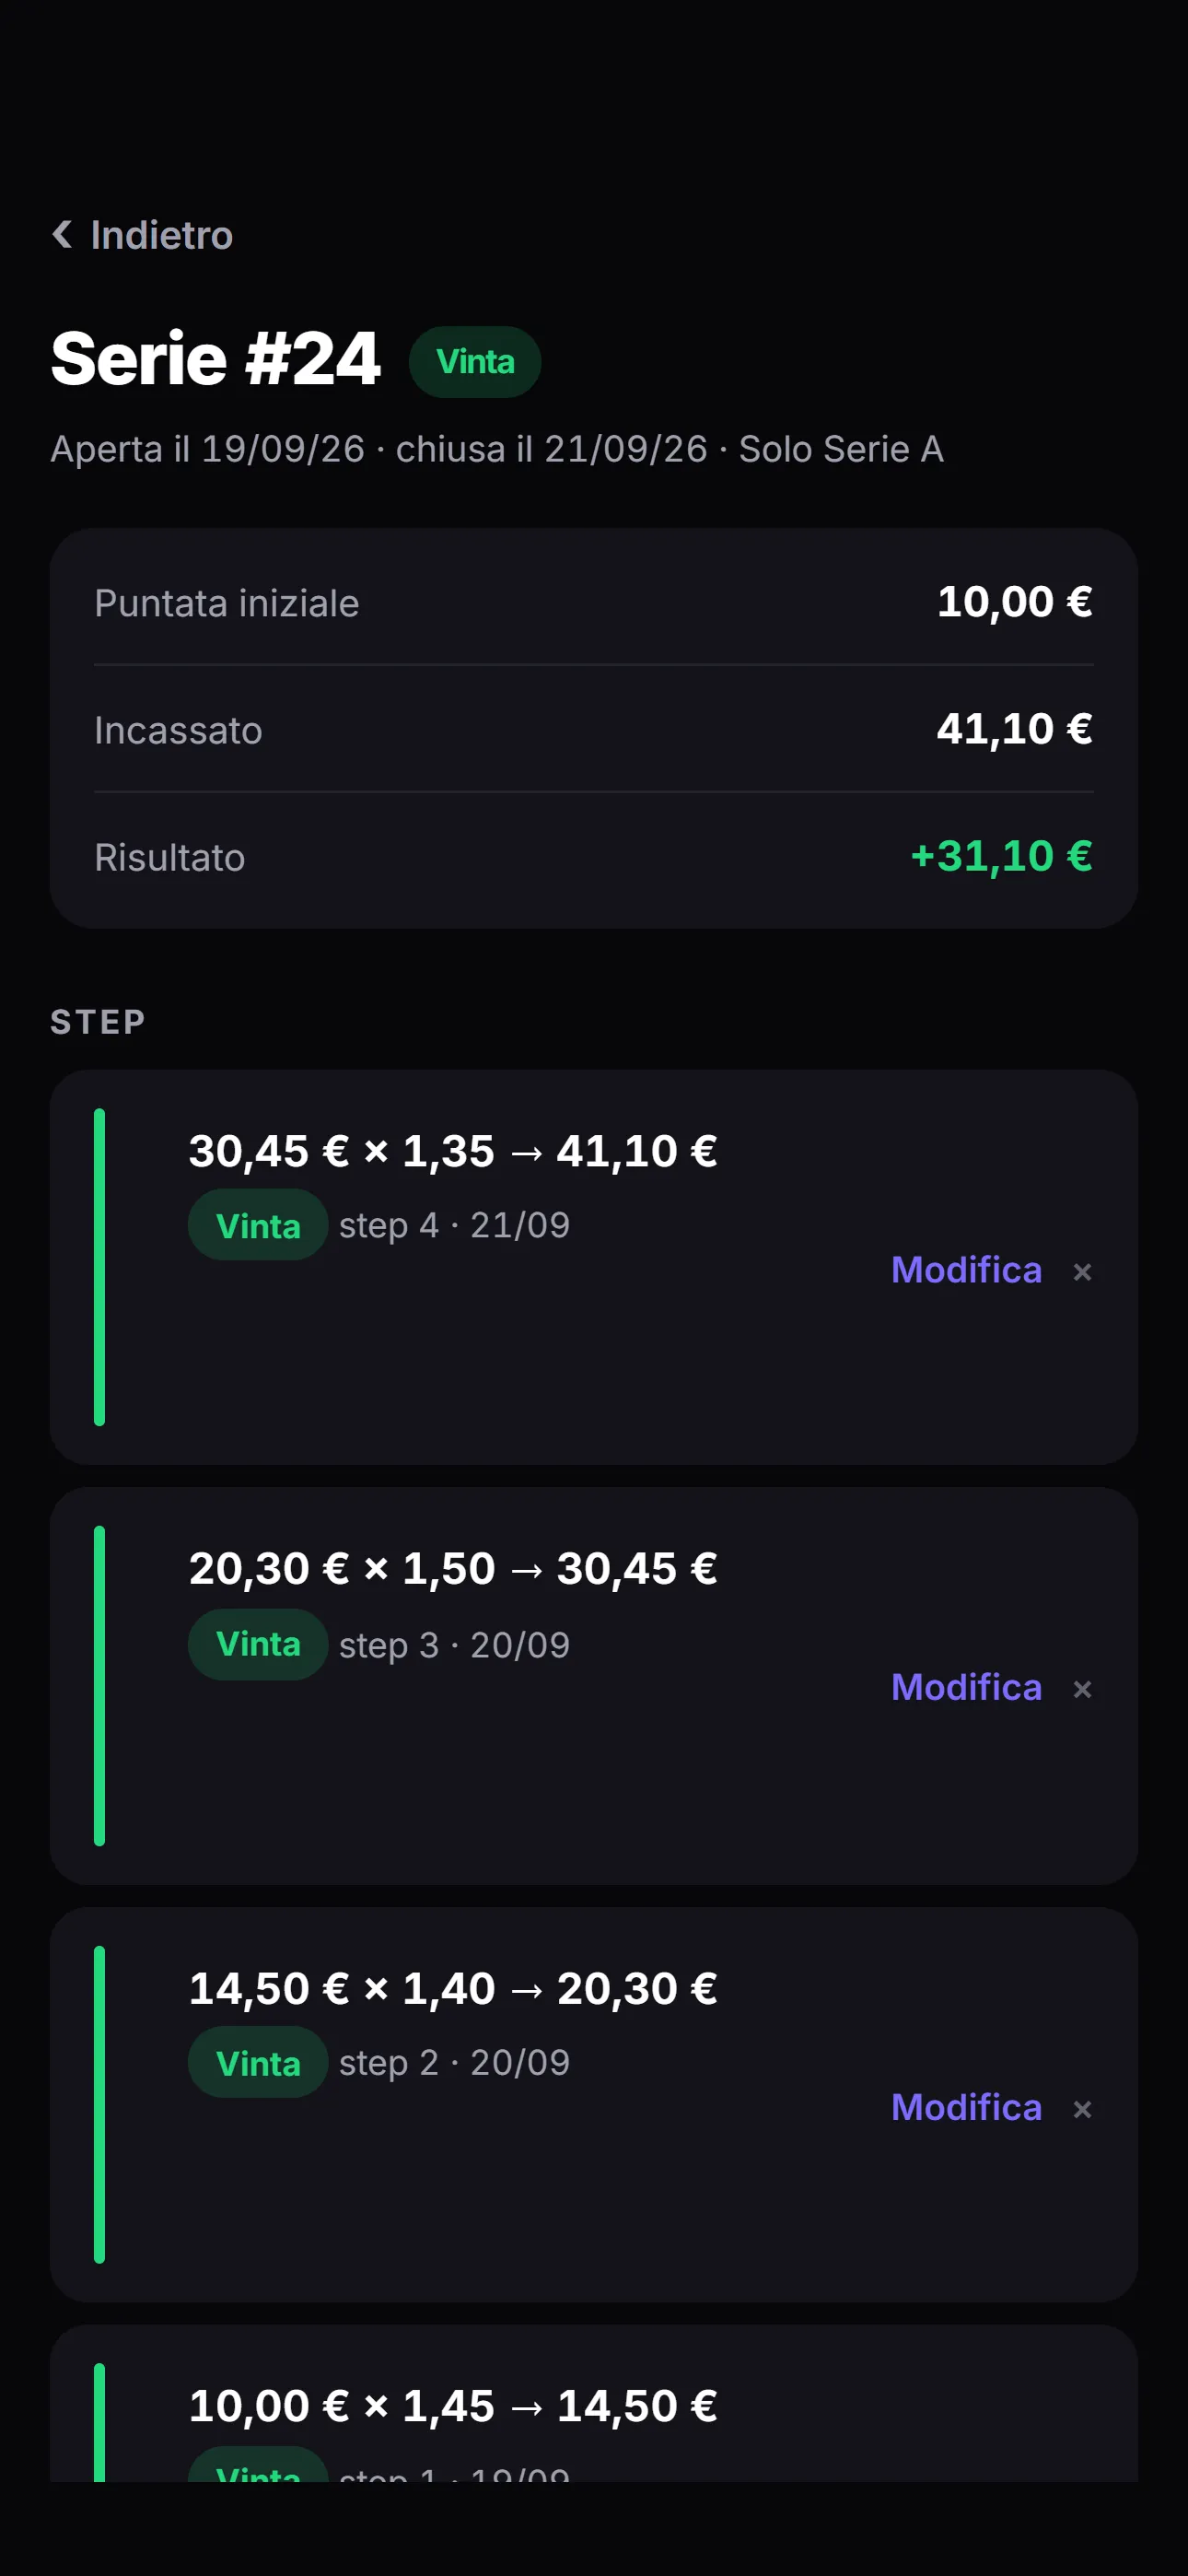Tap the Risultato +31,10 € value

1001,856
